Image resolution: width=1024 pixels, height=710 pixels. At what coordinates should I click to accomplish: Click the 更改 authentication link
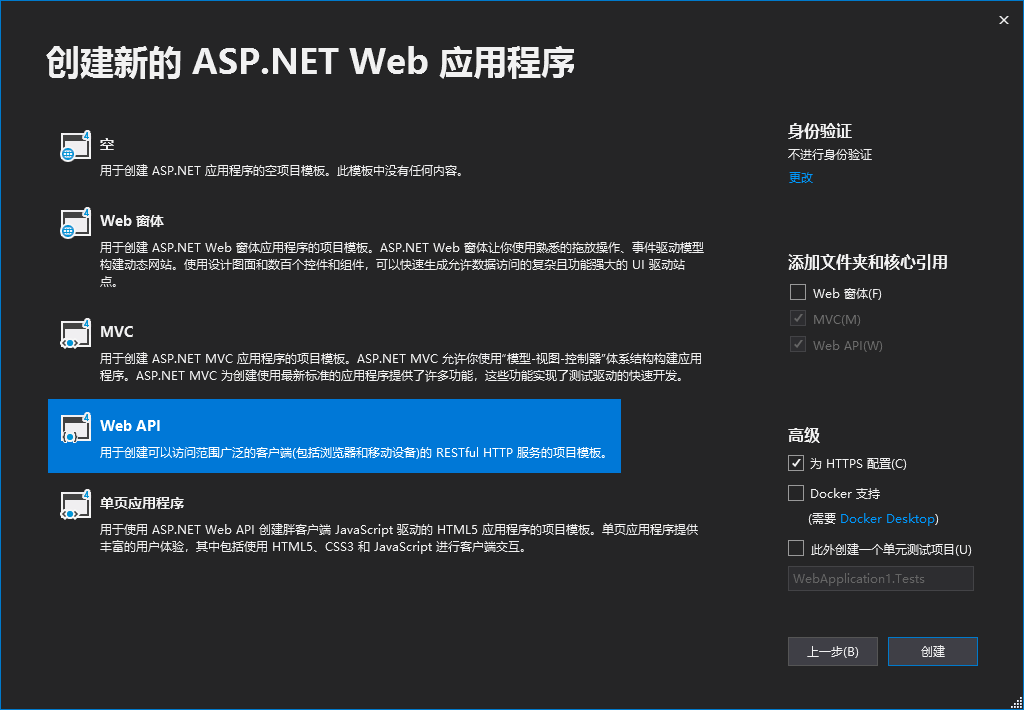click(801, 178)
